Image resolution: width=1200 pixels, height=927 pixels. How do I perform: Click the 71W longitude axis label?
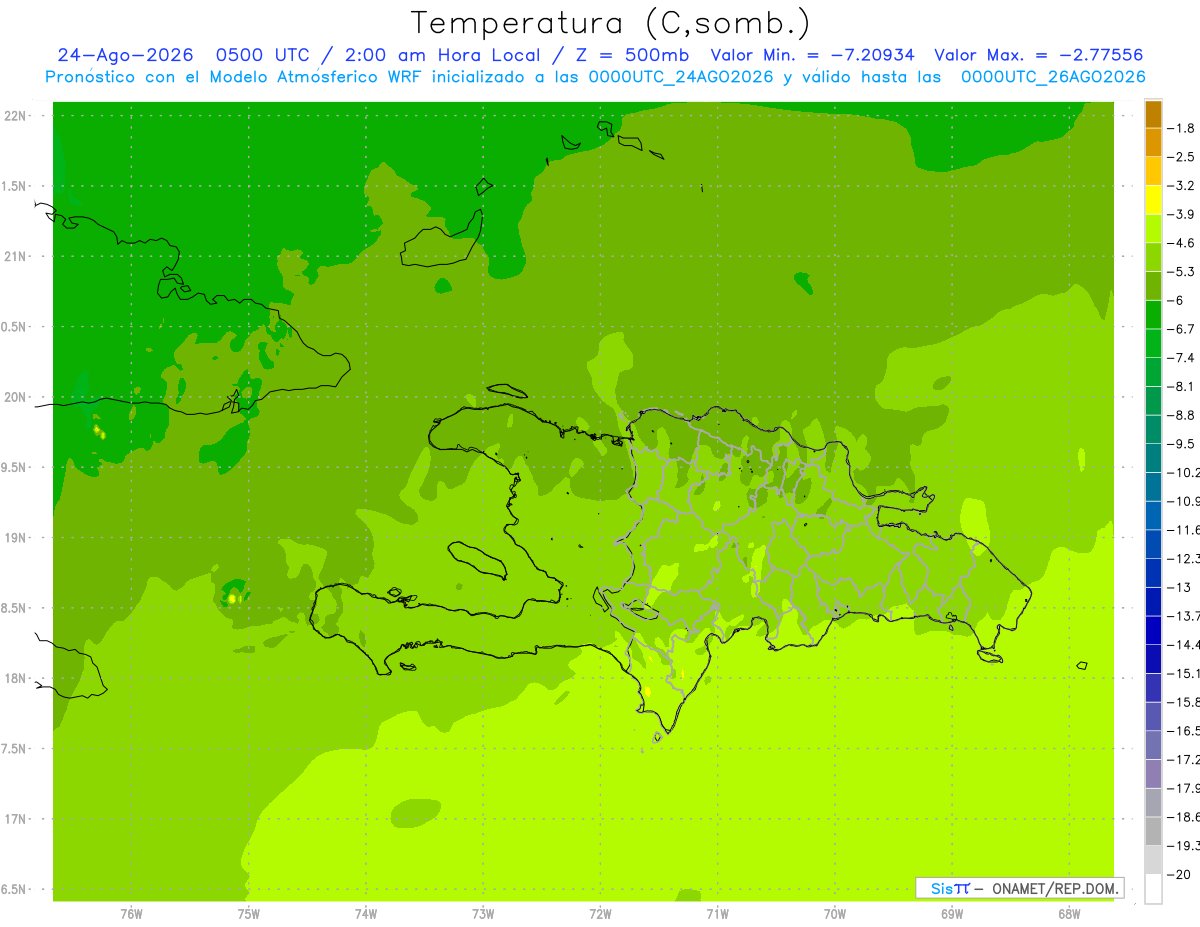[717, 913]
